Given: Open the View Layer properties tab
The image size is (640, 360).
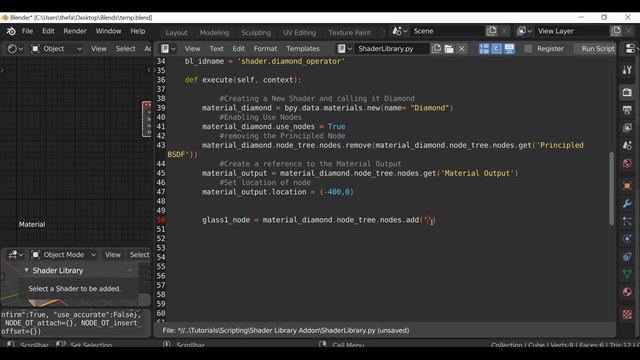Looking at the screenshot, I should click(x=627, y=127).
